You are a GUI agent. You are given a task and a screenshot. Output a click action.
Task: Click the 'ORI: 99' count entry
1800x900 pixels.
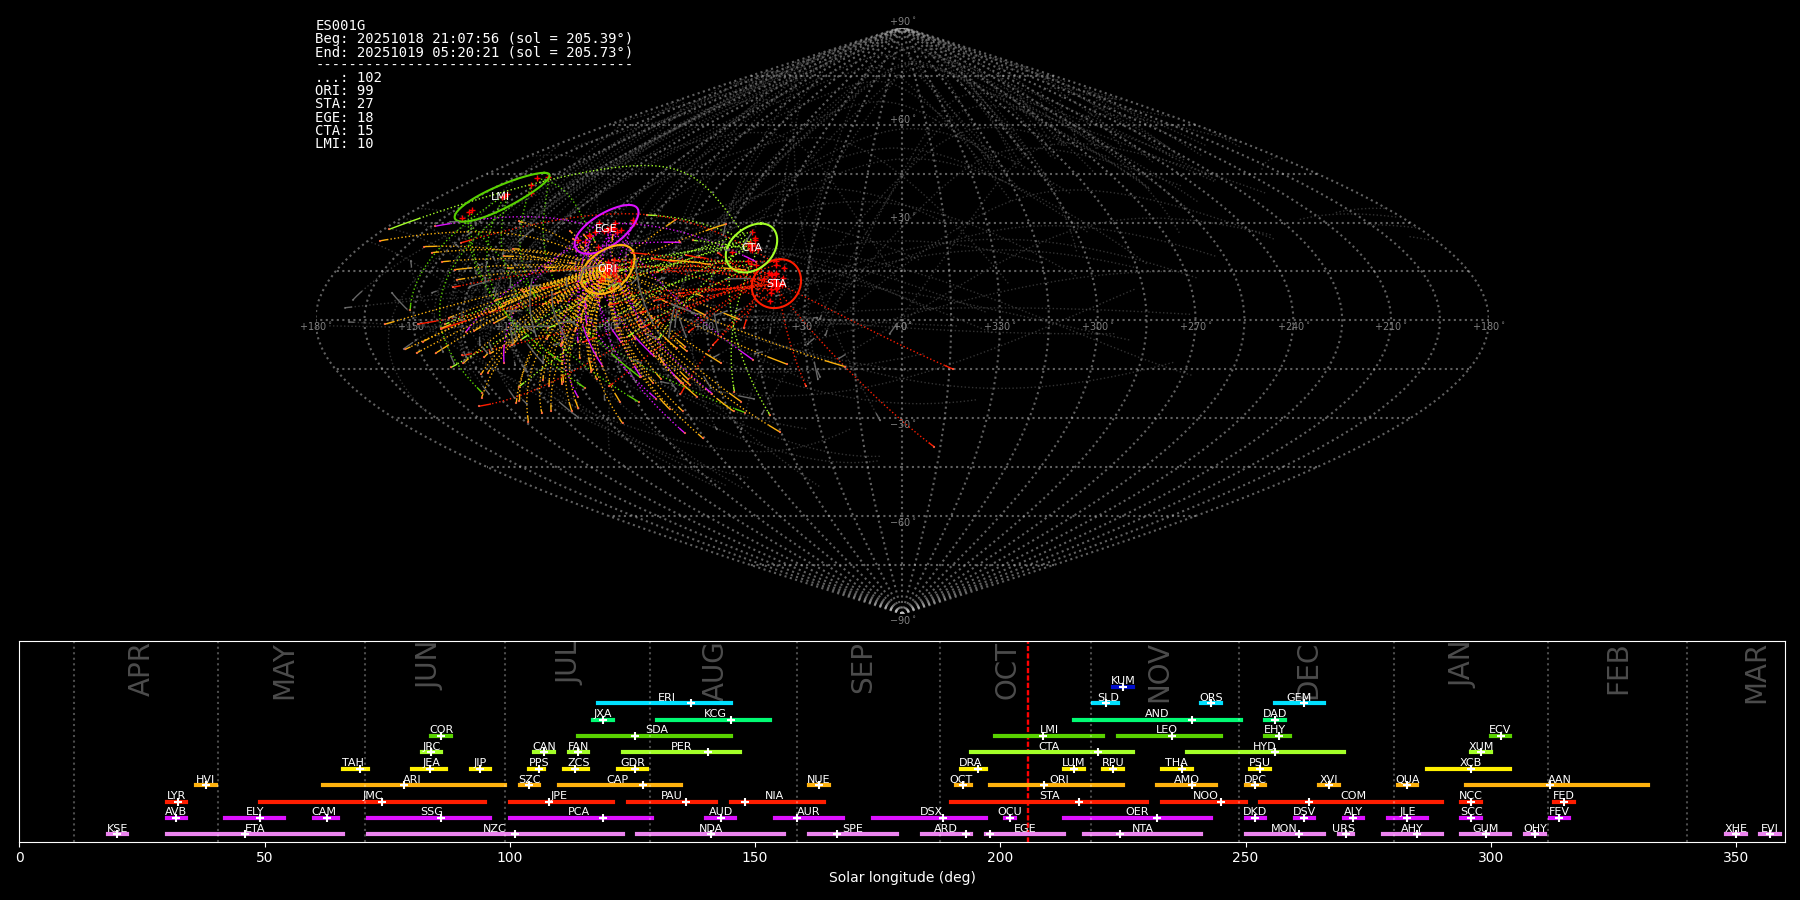[344, 91]
